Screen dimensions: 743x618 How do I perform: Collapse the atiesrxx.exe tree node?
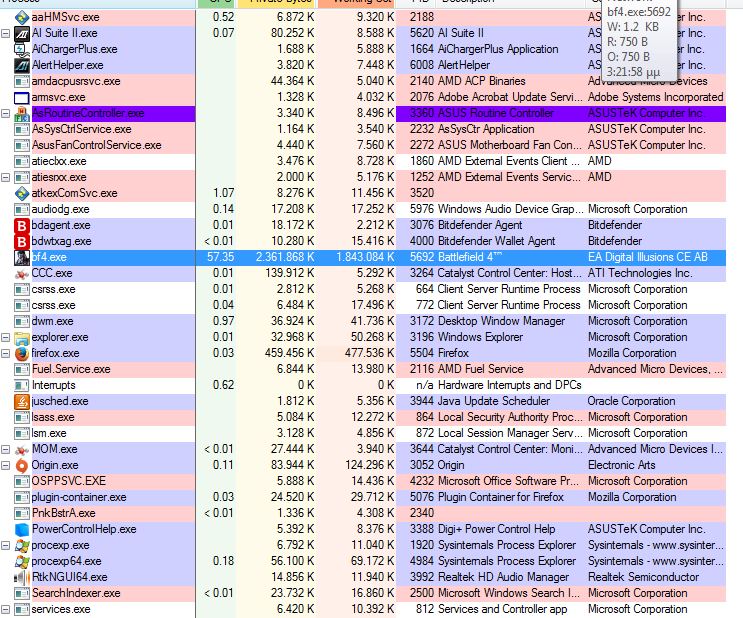6,178
